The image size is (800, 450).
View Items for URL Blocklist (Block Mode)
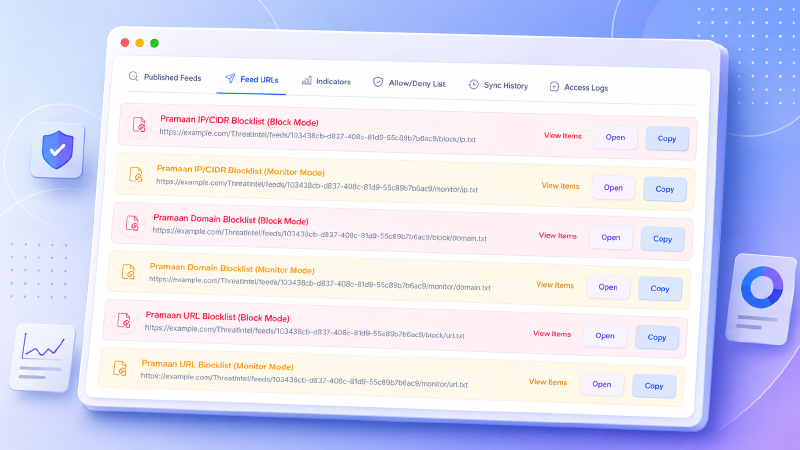click(x=552, y=334)
